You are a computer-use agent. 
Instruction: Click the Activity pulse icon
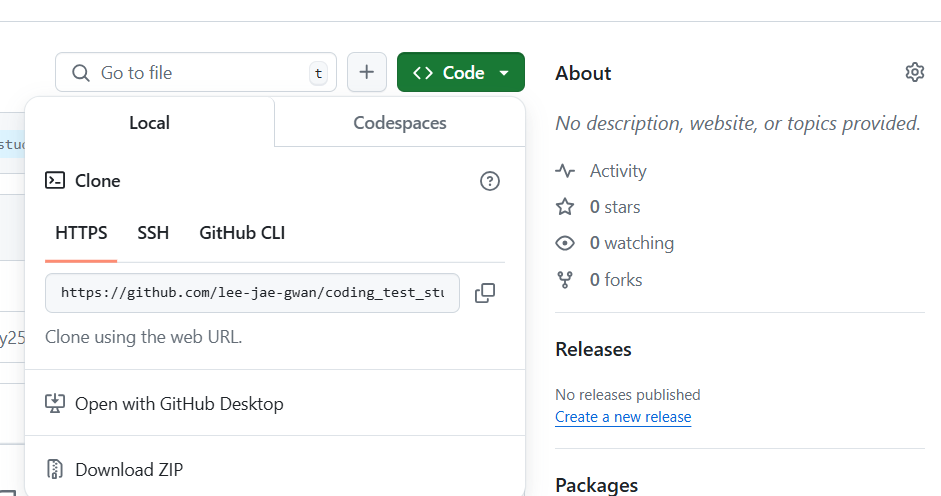pyautogui.click(x=565, y=171)
